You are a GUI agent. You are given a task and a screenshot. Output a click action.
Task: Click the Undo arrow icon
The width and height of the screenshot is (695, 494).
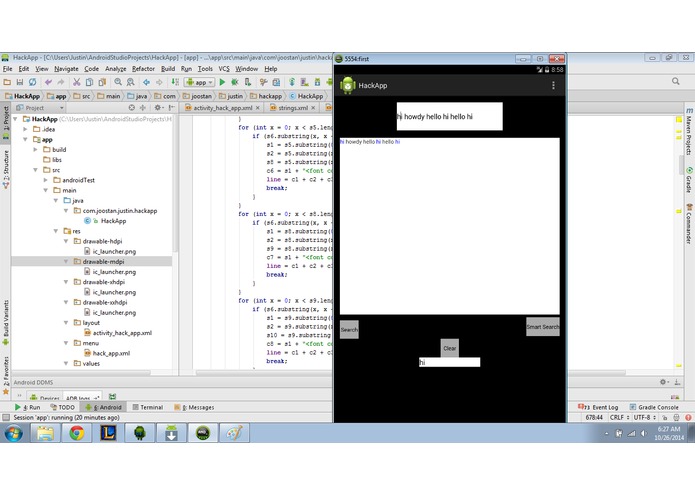click(48, 82)
